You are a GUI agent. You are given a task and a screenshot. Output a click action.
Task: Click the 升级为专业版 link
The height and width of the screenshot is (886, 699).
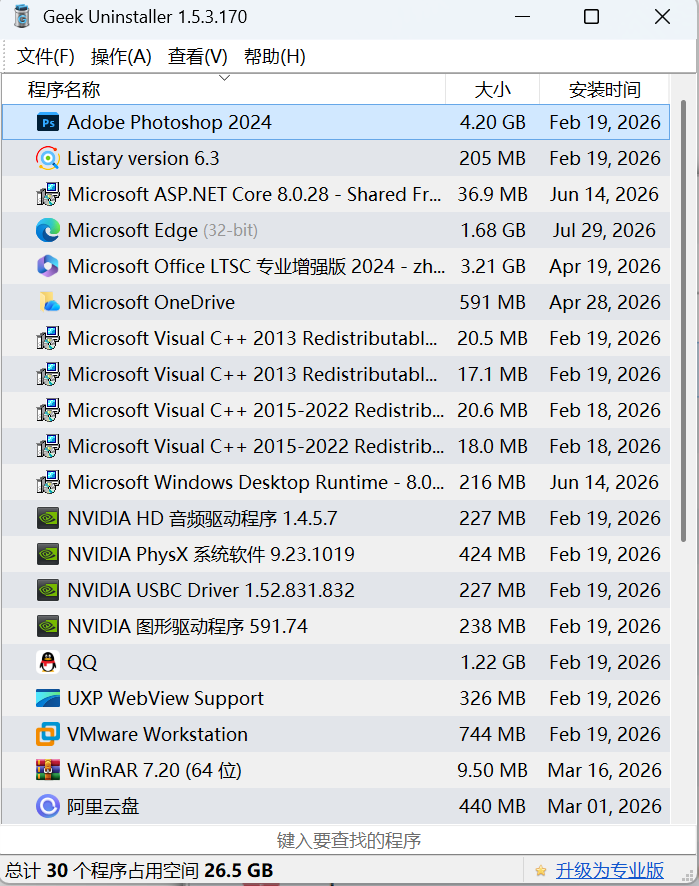[x=610, y=871]
